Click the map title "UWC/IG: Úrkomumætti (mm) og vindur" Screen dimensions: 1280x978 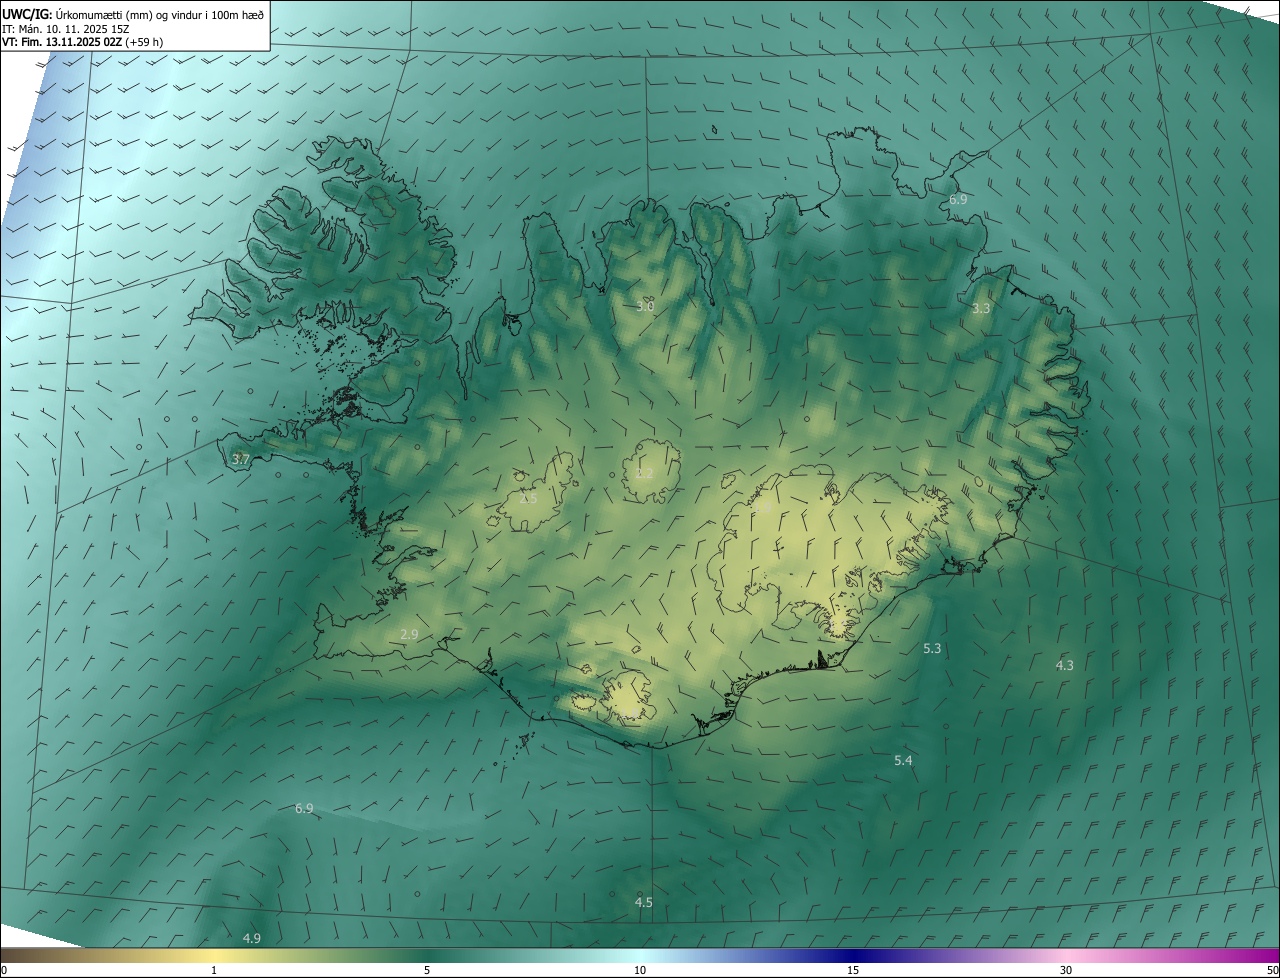[134, 13]
